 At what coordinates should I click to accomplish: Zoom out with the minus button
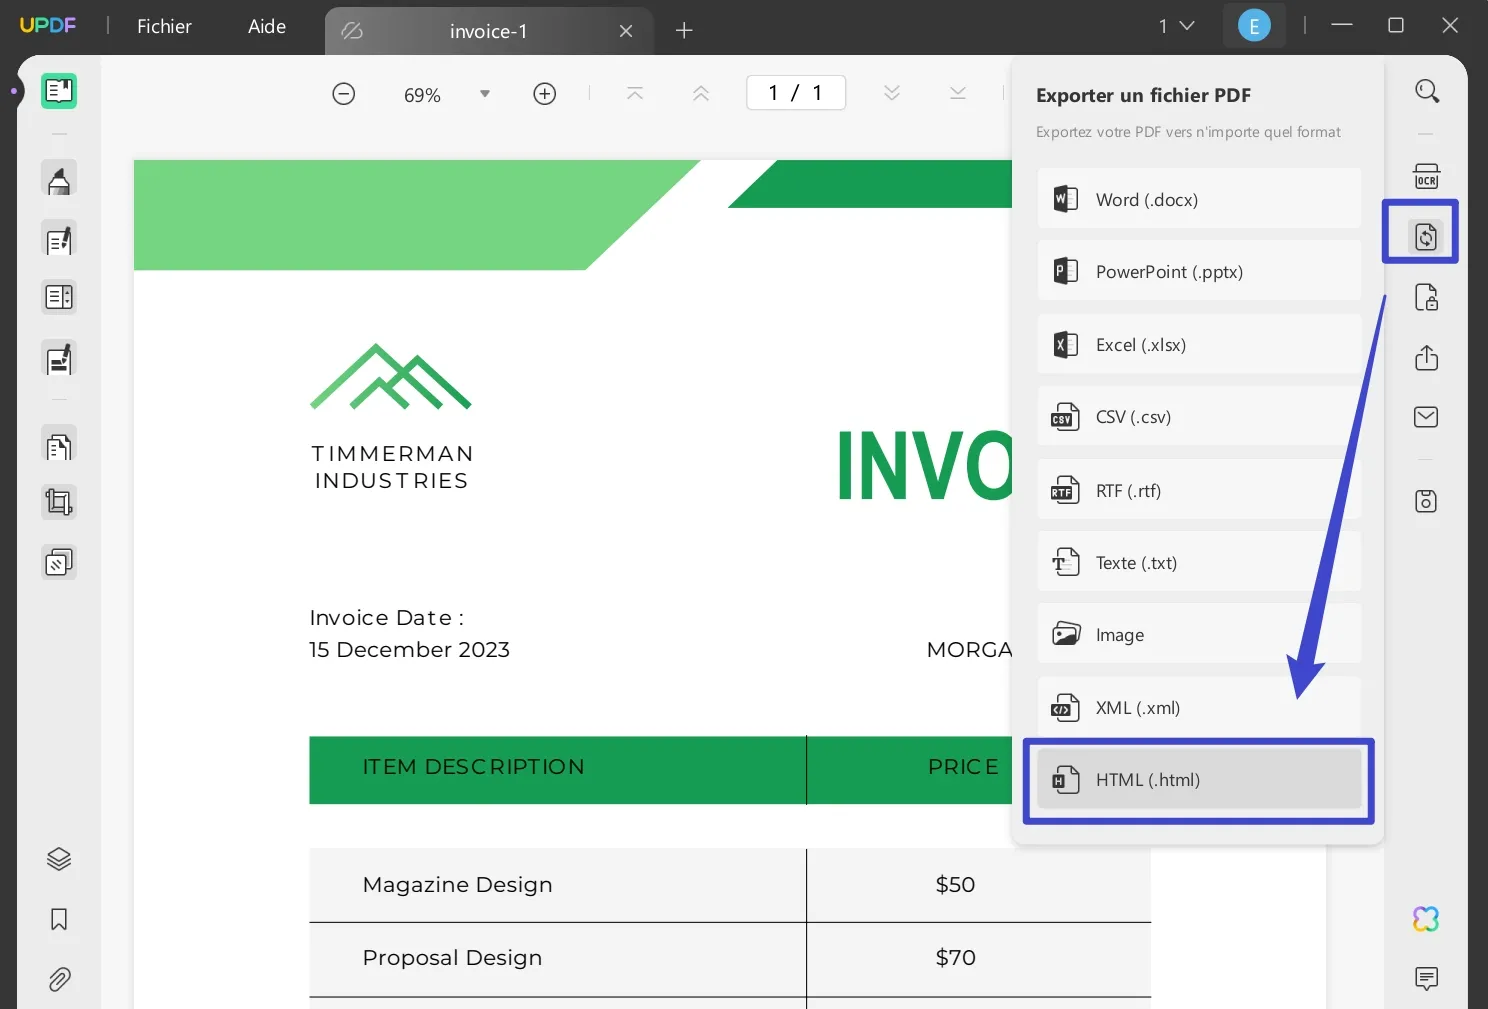(344, 94)
